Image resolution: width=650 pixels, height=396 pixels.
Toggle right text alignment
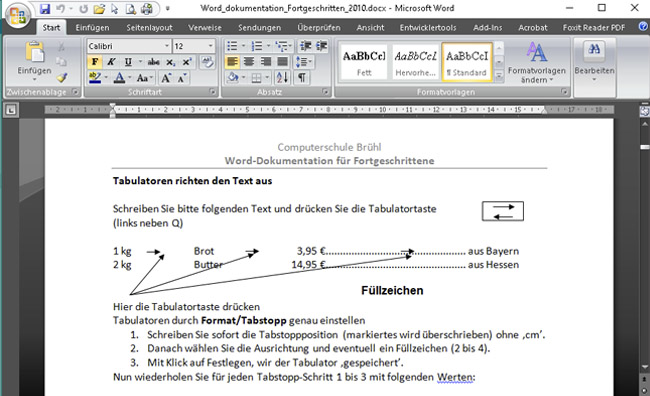tap(266, 62)
